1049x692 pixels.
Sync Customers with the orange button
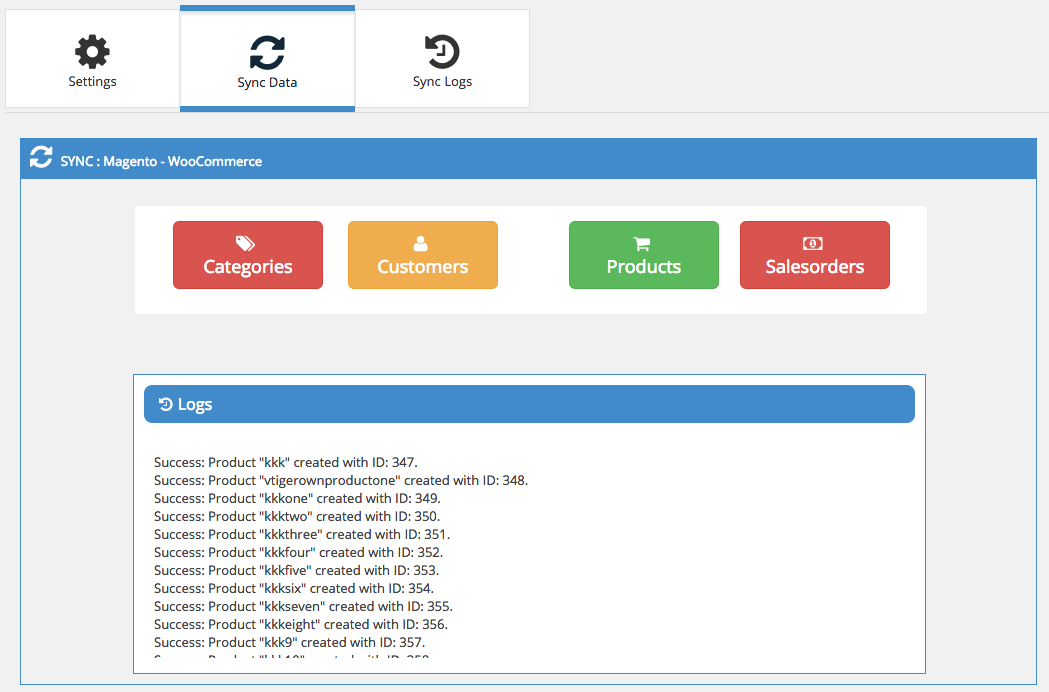pos(423,255)
